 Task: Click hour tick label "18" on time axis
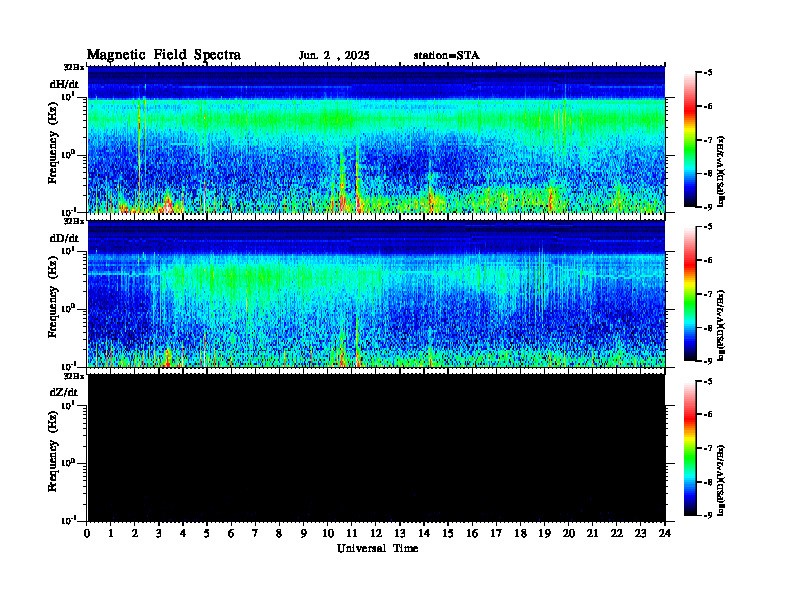click(520, 534)
